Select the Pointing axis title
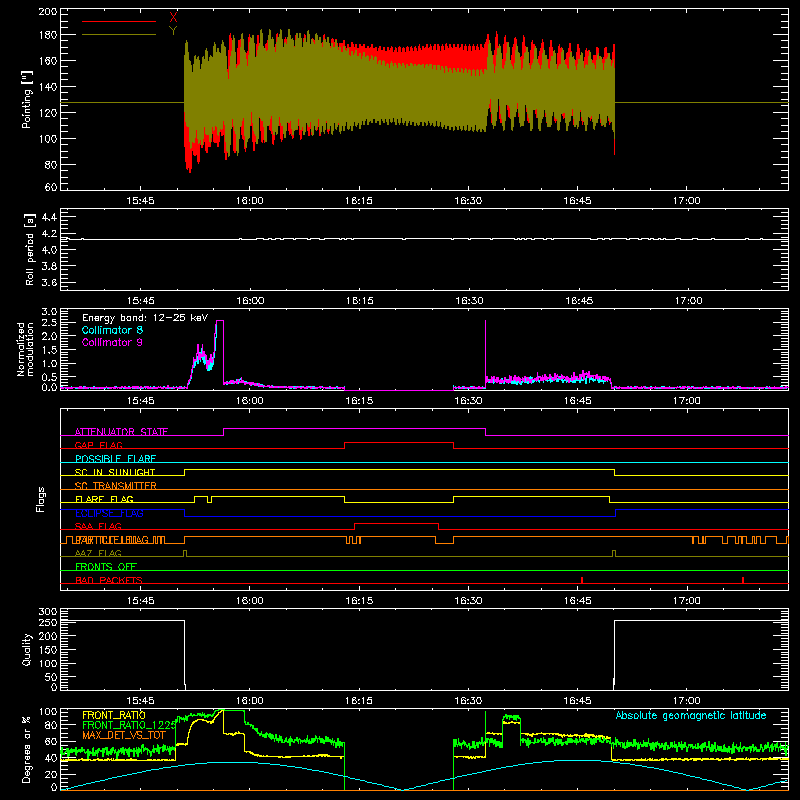Viewport: 800px width, 800px height. pos(27,99)
